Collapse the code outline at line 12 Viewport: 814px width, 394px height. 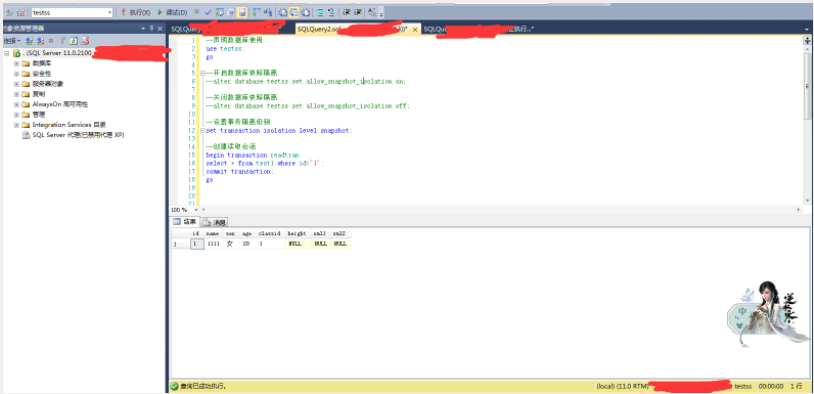coord(202,131)
